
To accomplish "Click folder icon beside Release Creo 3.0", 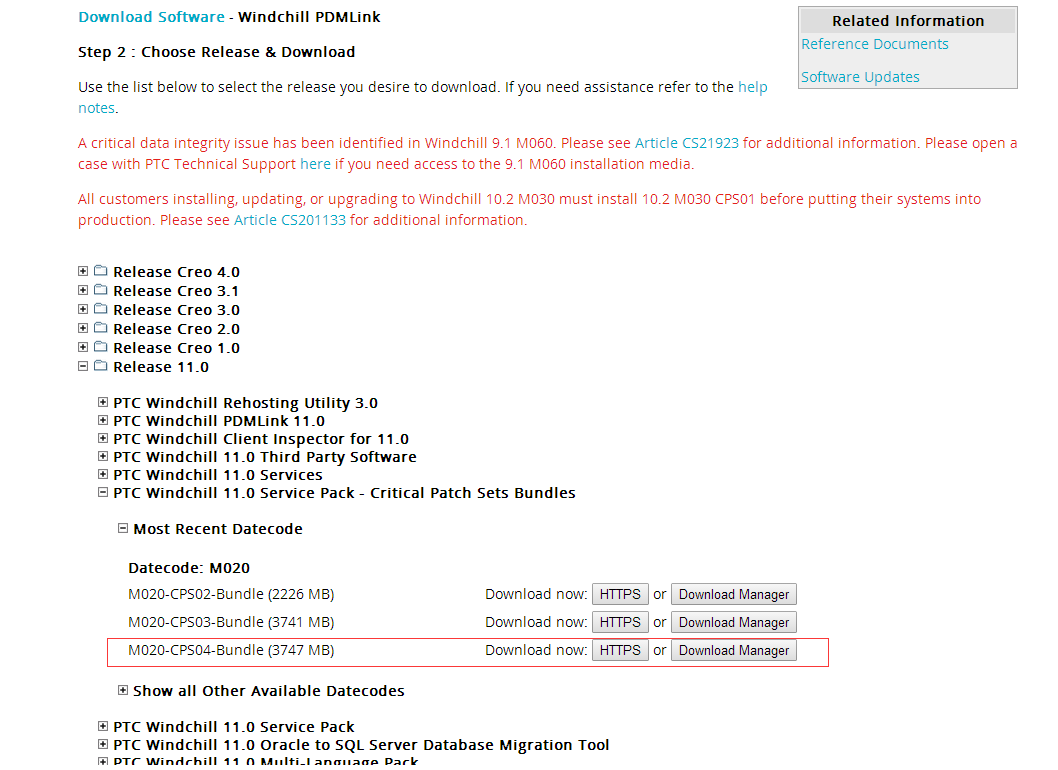I will click(x=101, y=308).
